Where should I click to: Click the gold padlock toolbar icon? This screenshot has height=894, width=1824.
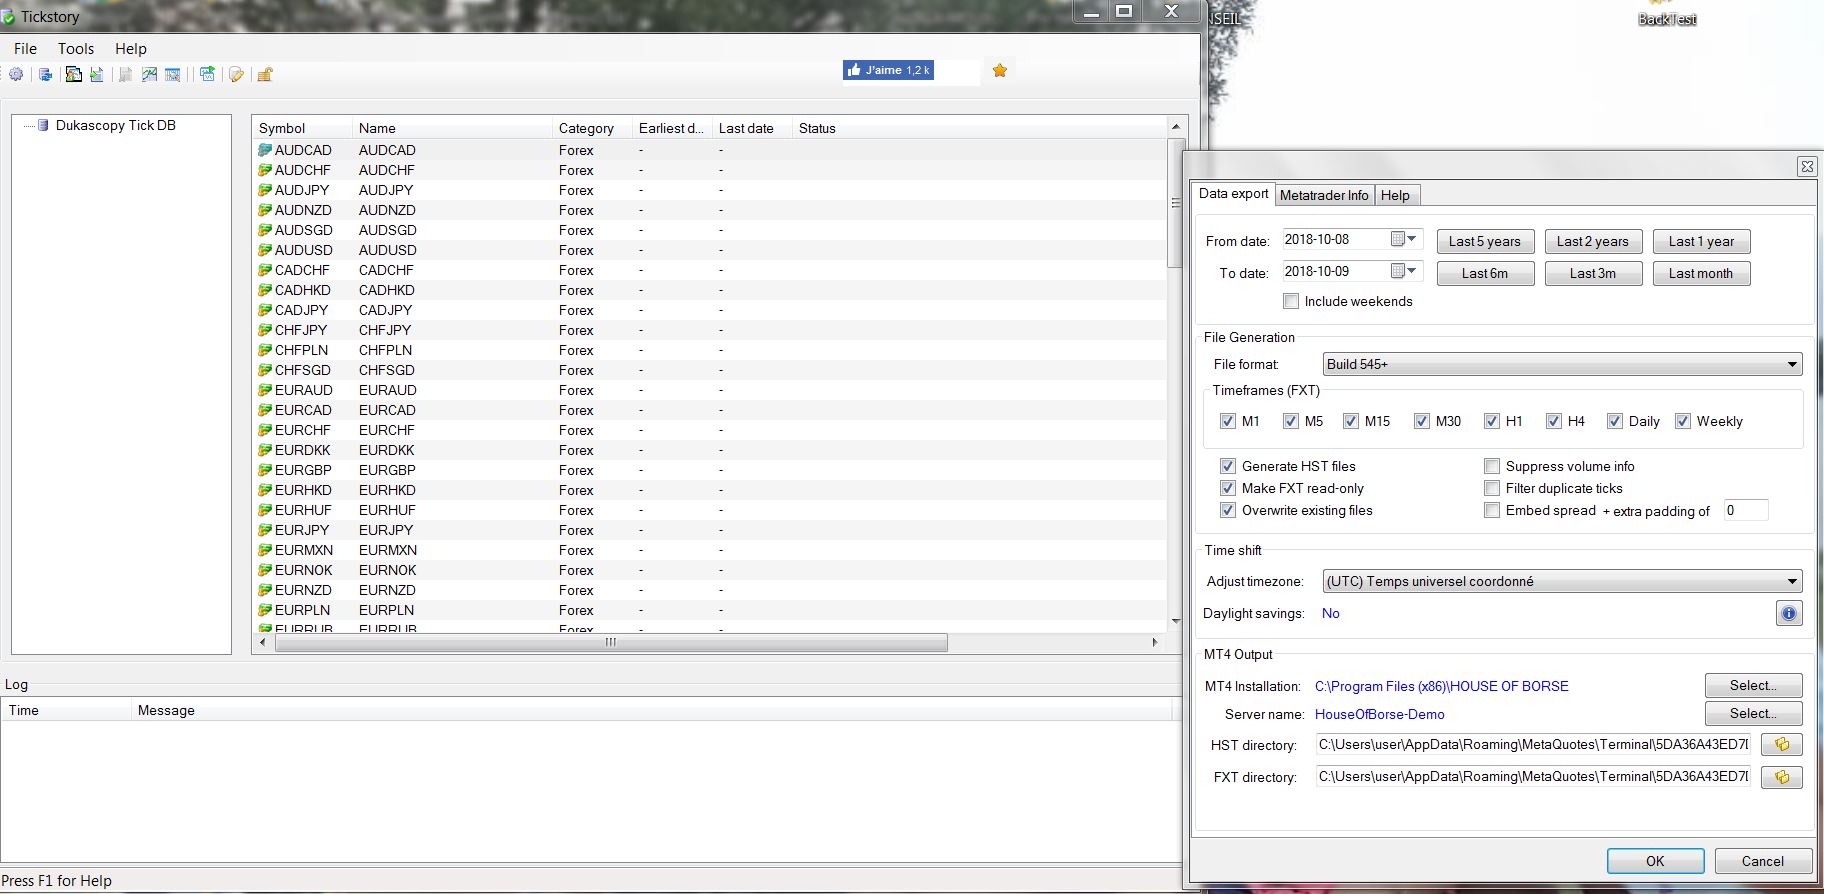click(265, 75)
